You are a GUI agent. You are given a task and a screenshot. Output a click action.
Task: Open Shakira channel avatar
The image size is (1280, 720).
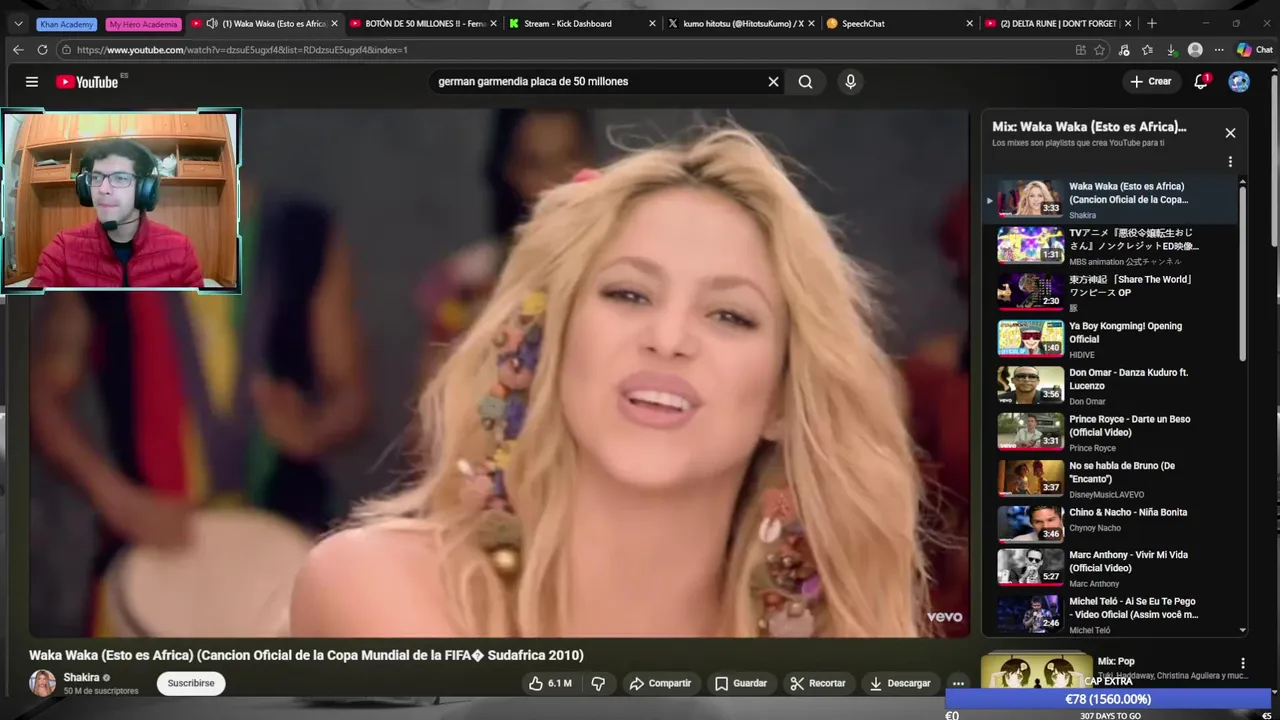click(x=42, y=683)
